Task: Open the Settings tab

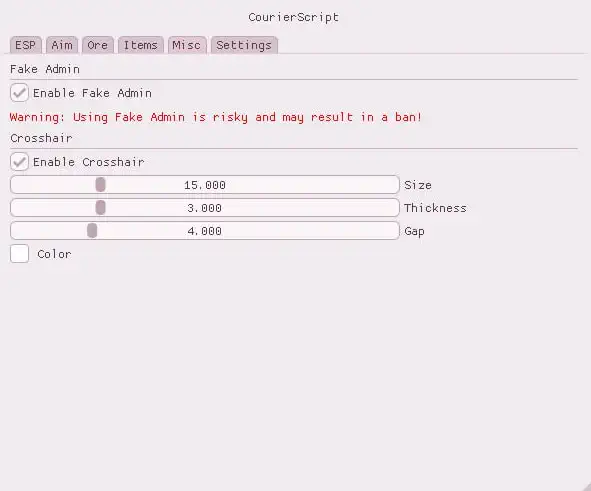Action: 244,45
